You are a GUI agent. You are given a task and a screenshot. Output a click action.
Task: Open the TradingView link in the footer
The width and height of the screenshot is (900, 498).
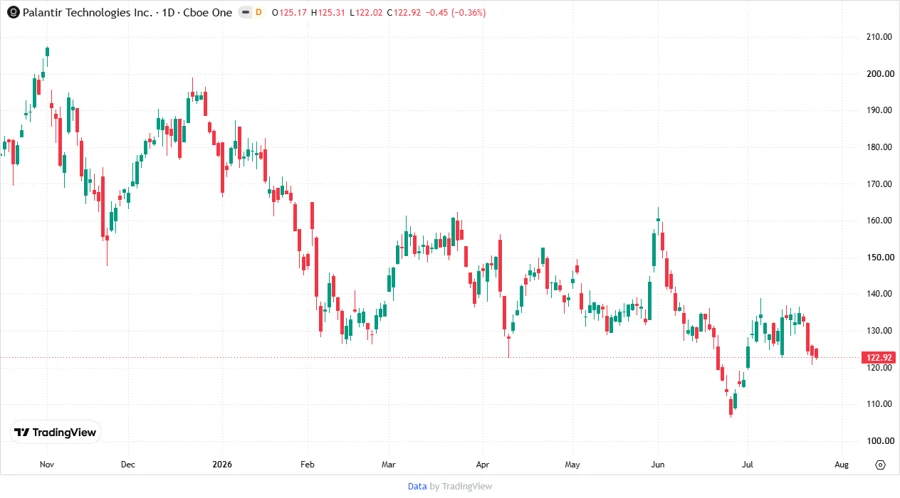point(467,486)
